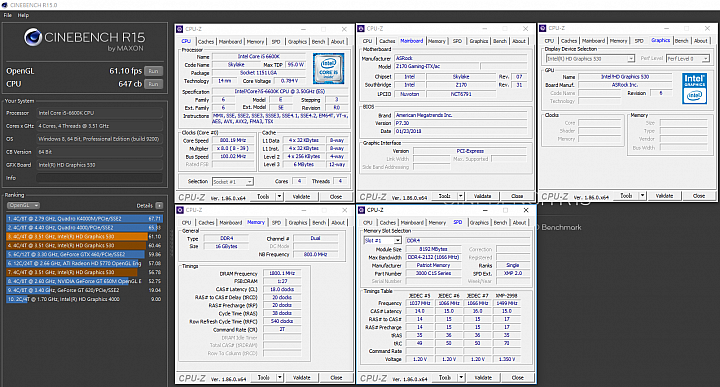Expand Tools arrow in Memory window
Image resolution: width=720 pixels, height=387 pixels.
coord(280,378)
